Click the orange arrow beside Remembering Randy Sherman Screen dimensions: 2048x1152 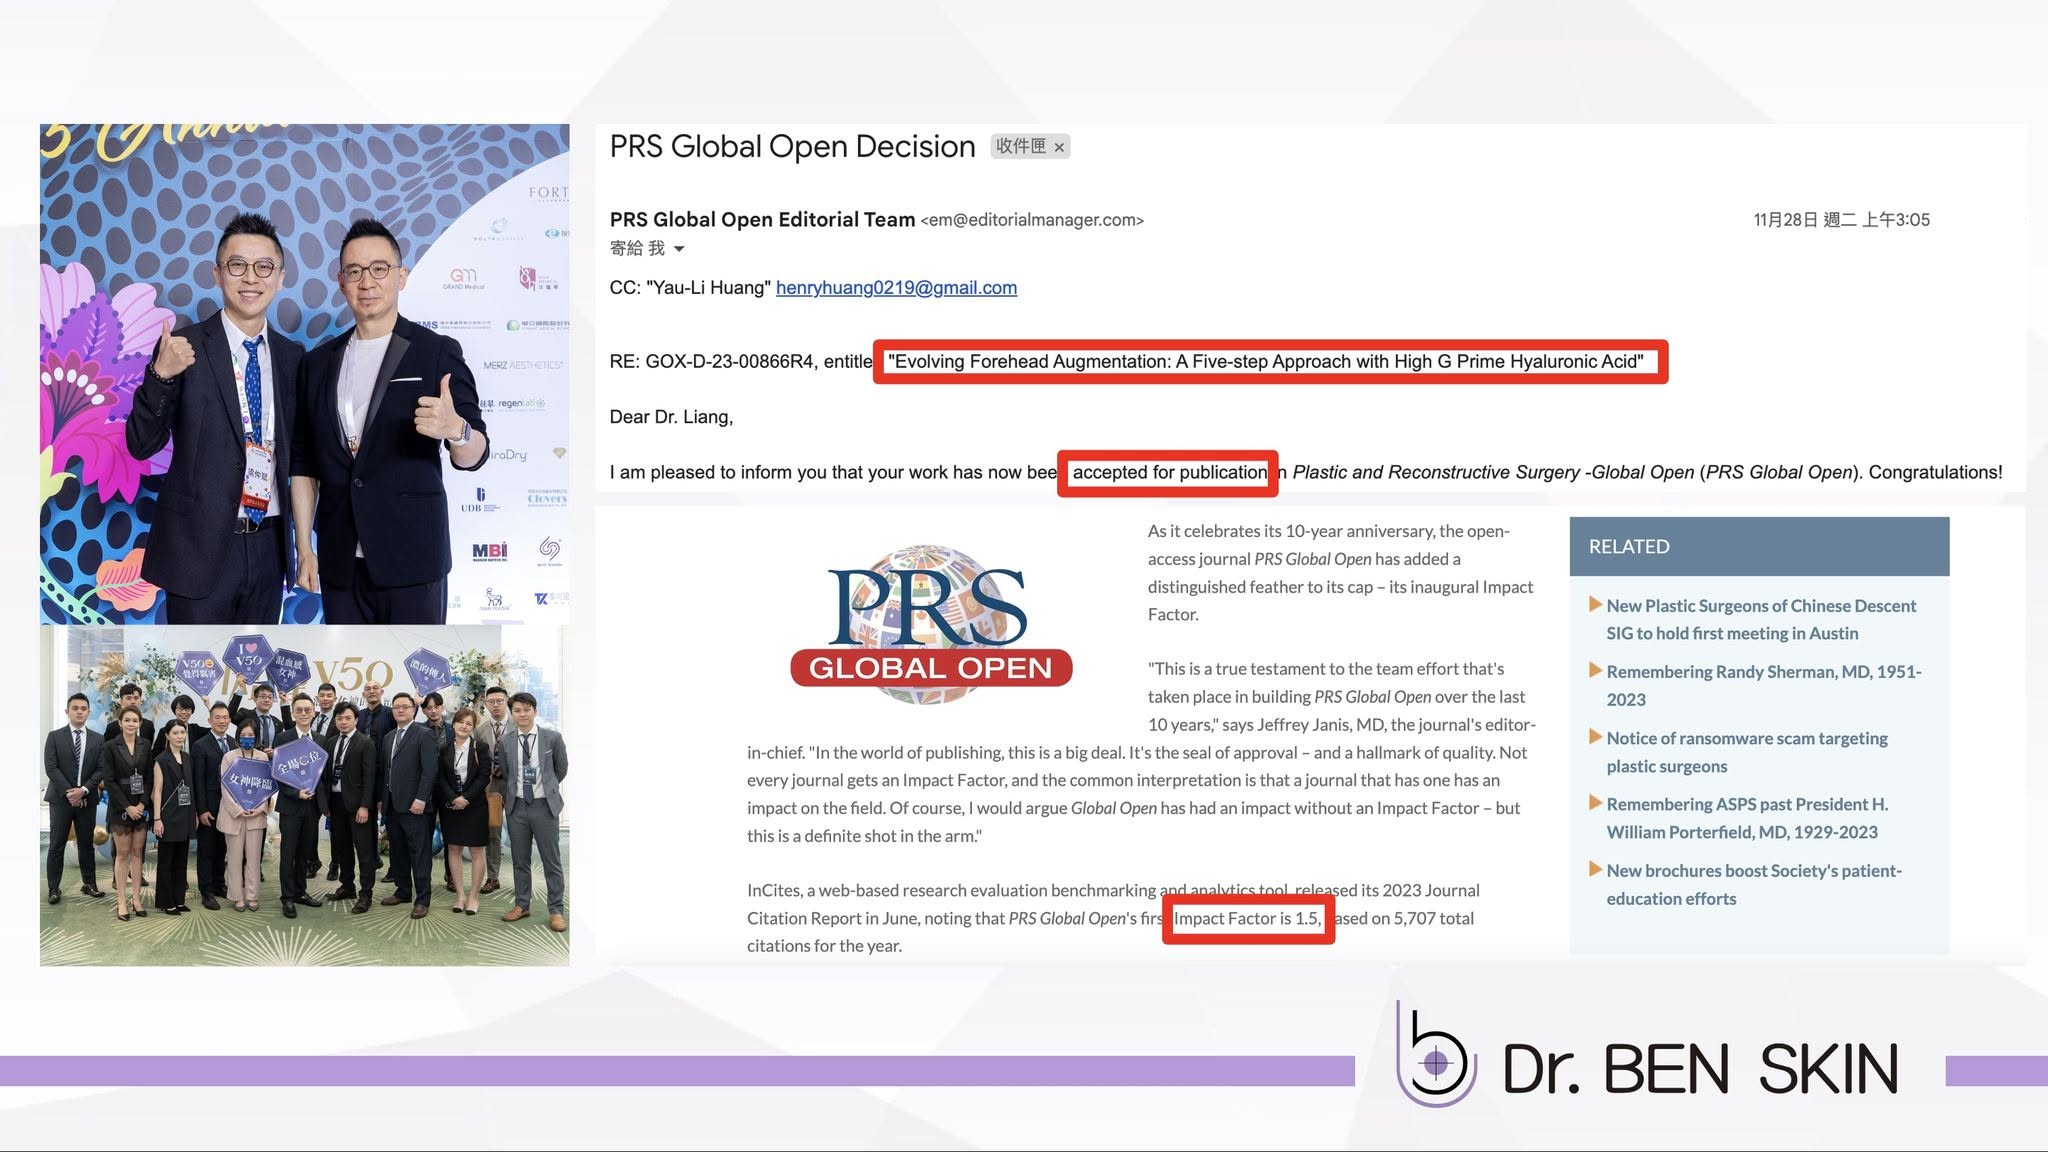point(1596,670)
